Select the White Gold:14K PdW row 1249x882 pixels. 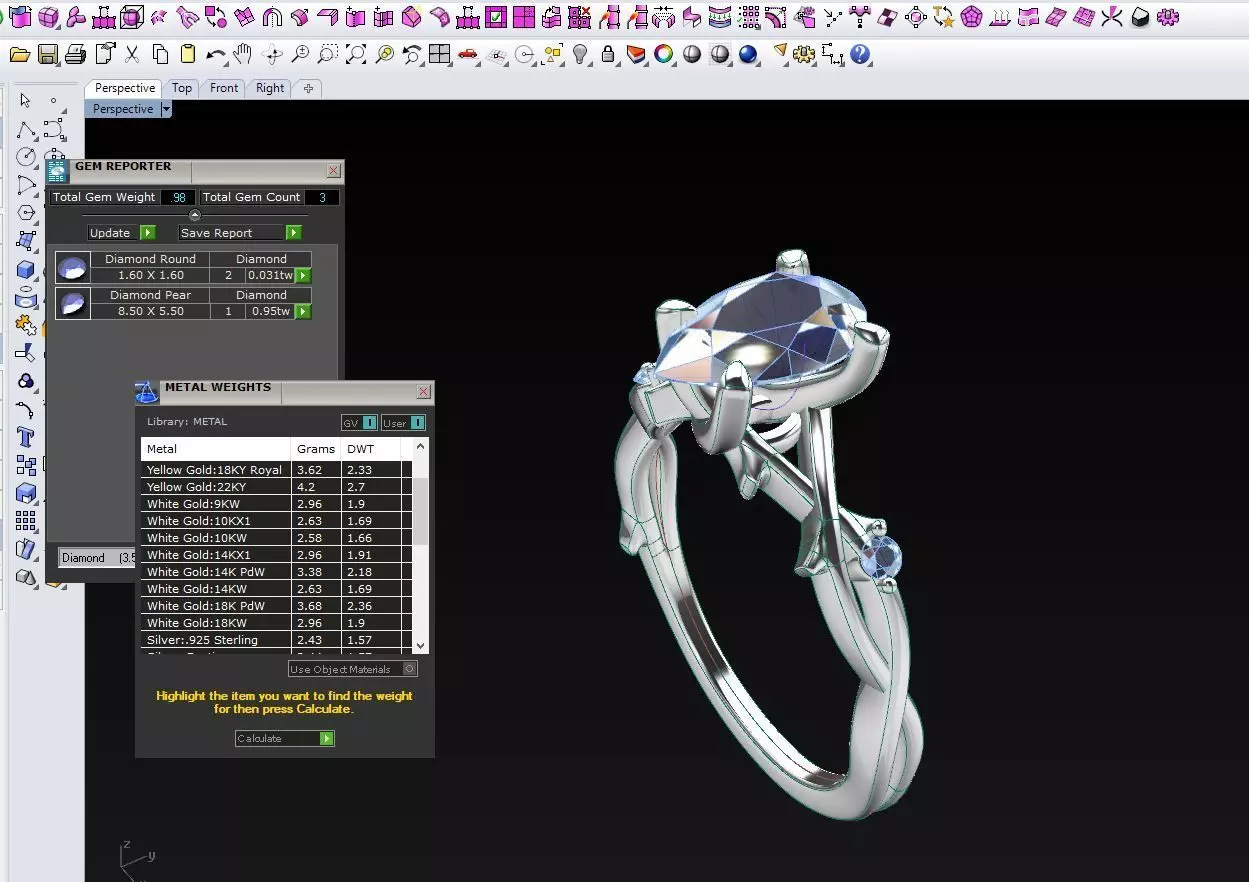point(277,572)
